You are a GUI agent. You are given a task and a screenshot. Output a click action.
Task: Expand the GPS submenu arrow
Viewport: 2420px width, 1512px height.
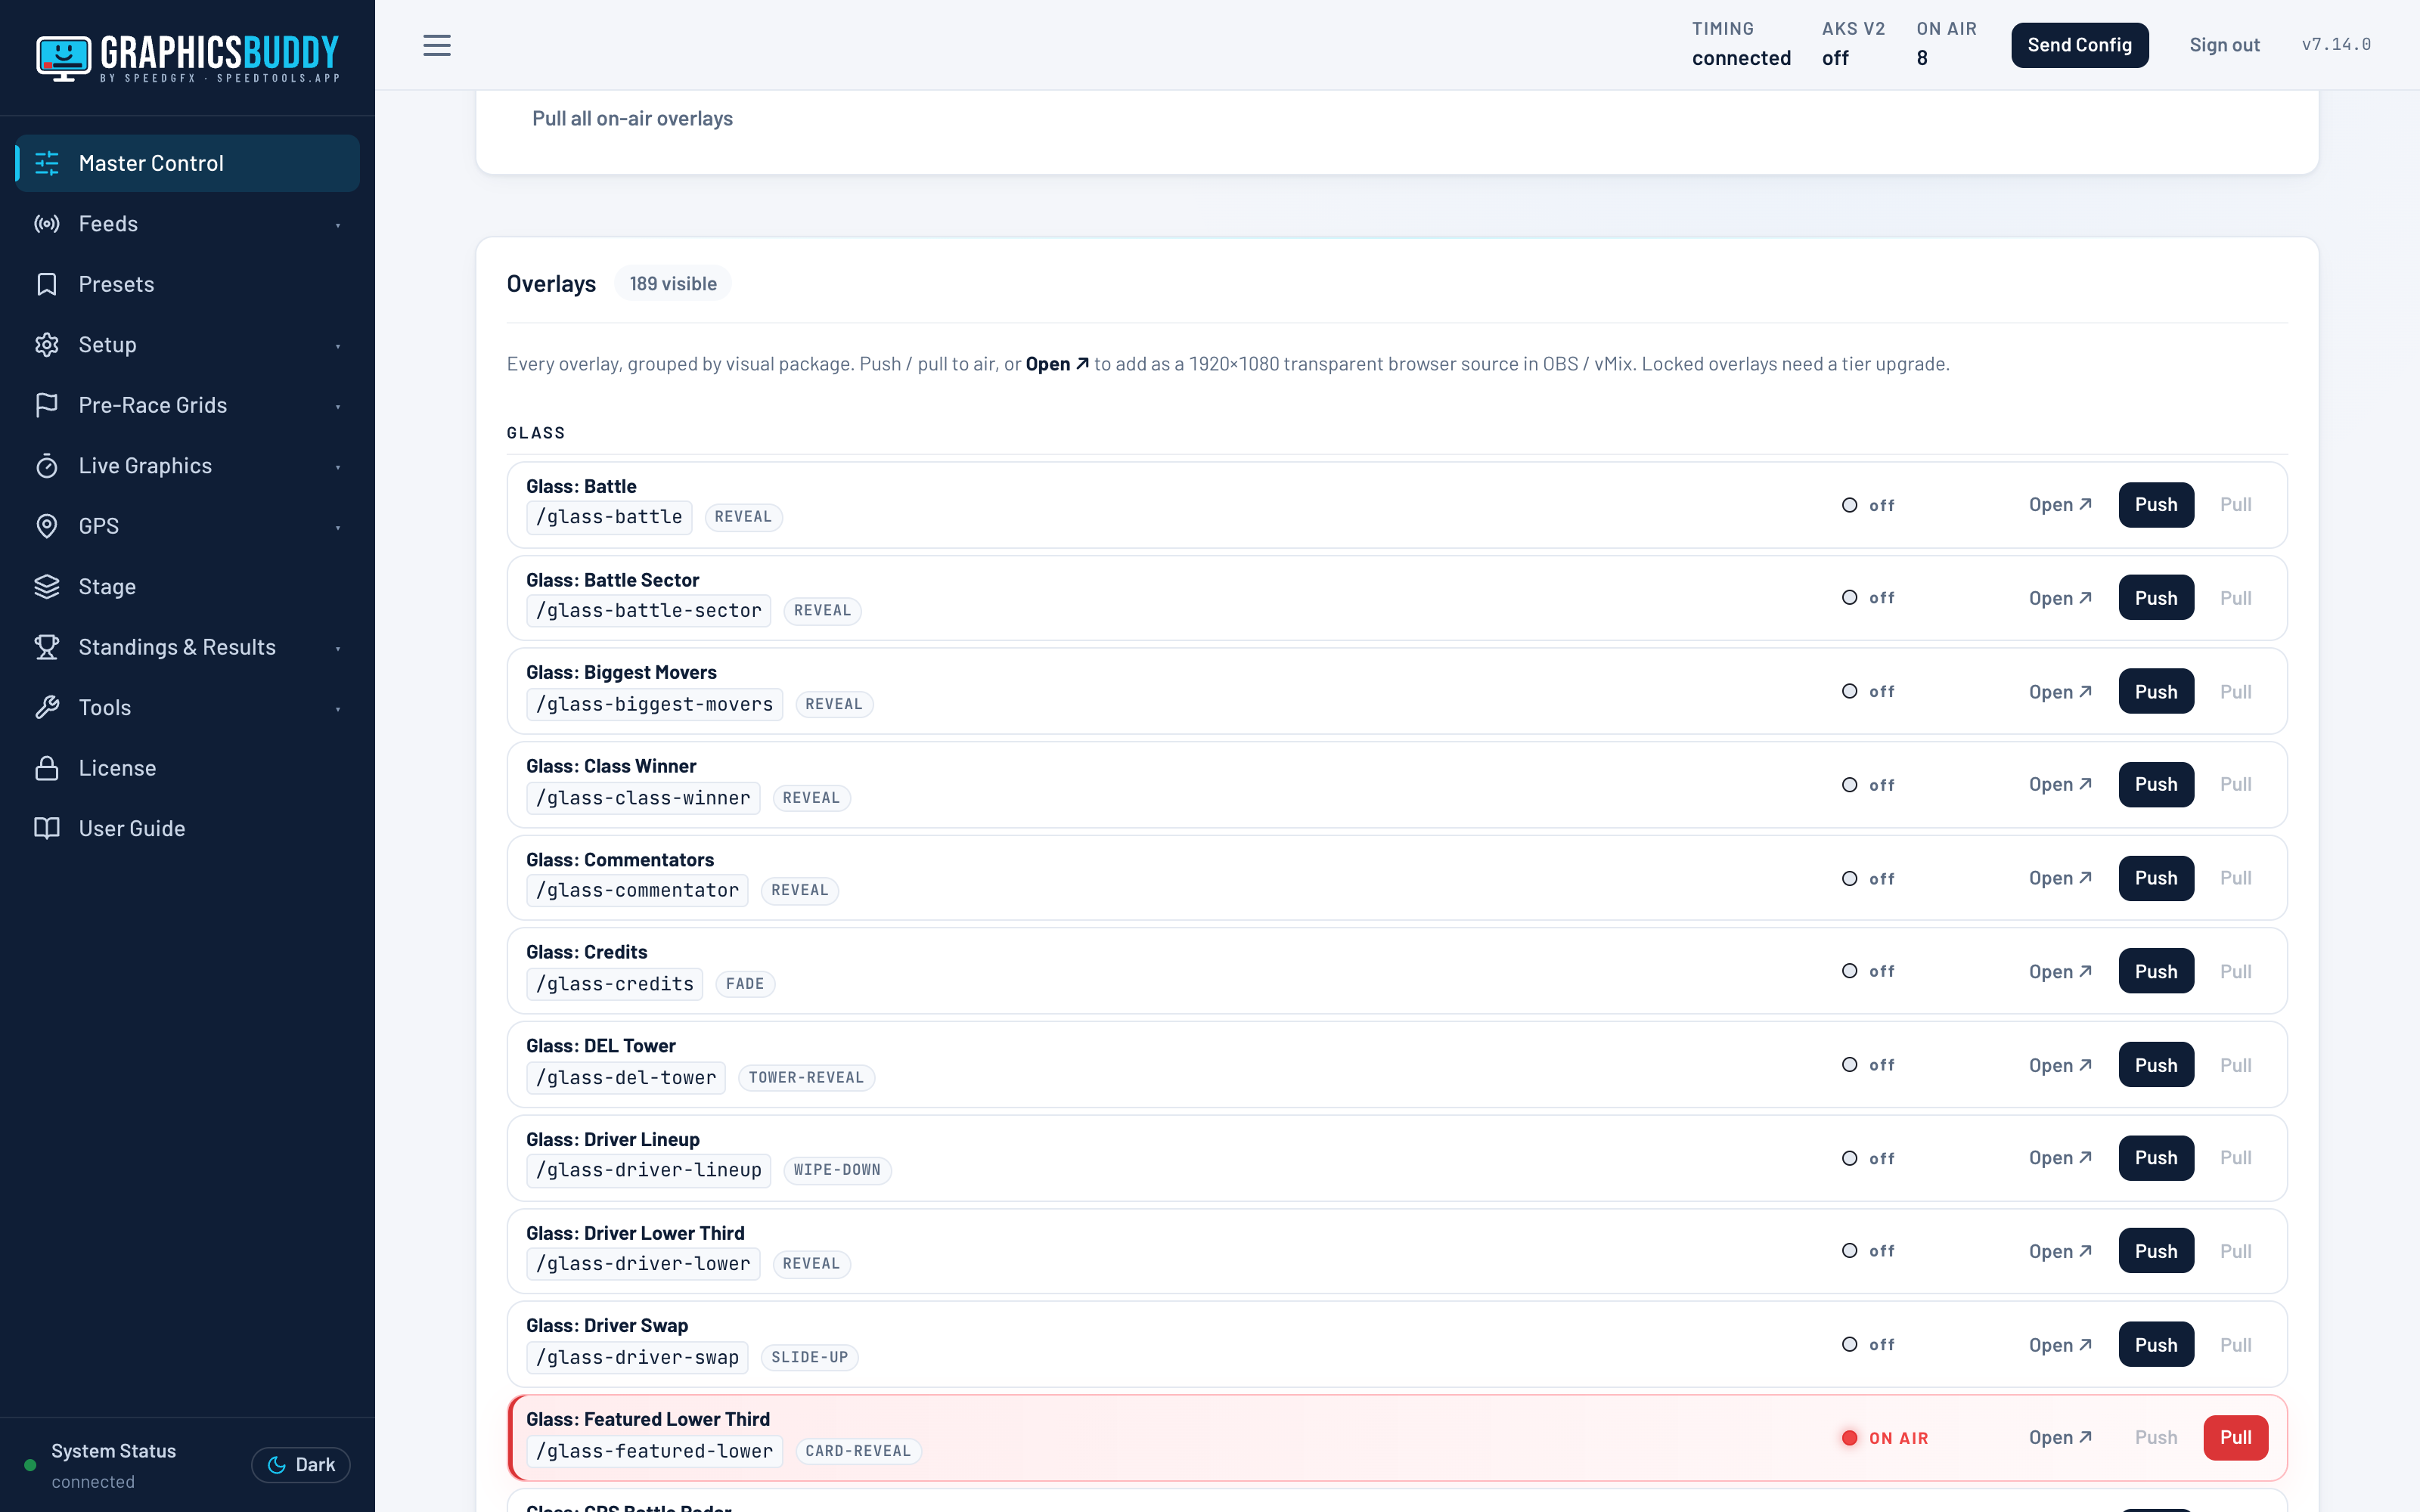pos(338,527)
